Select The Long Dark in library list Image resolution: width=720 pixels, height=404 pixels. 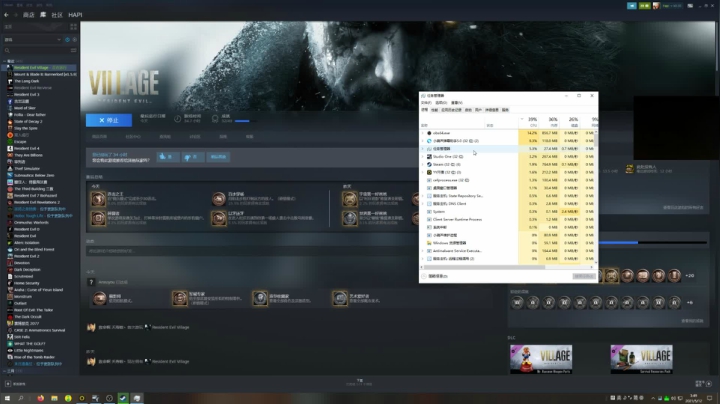pyautogui.click(x=26, y=81)
